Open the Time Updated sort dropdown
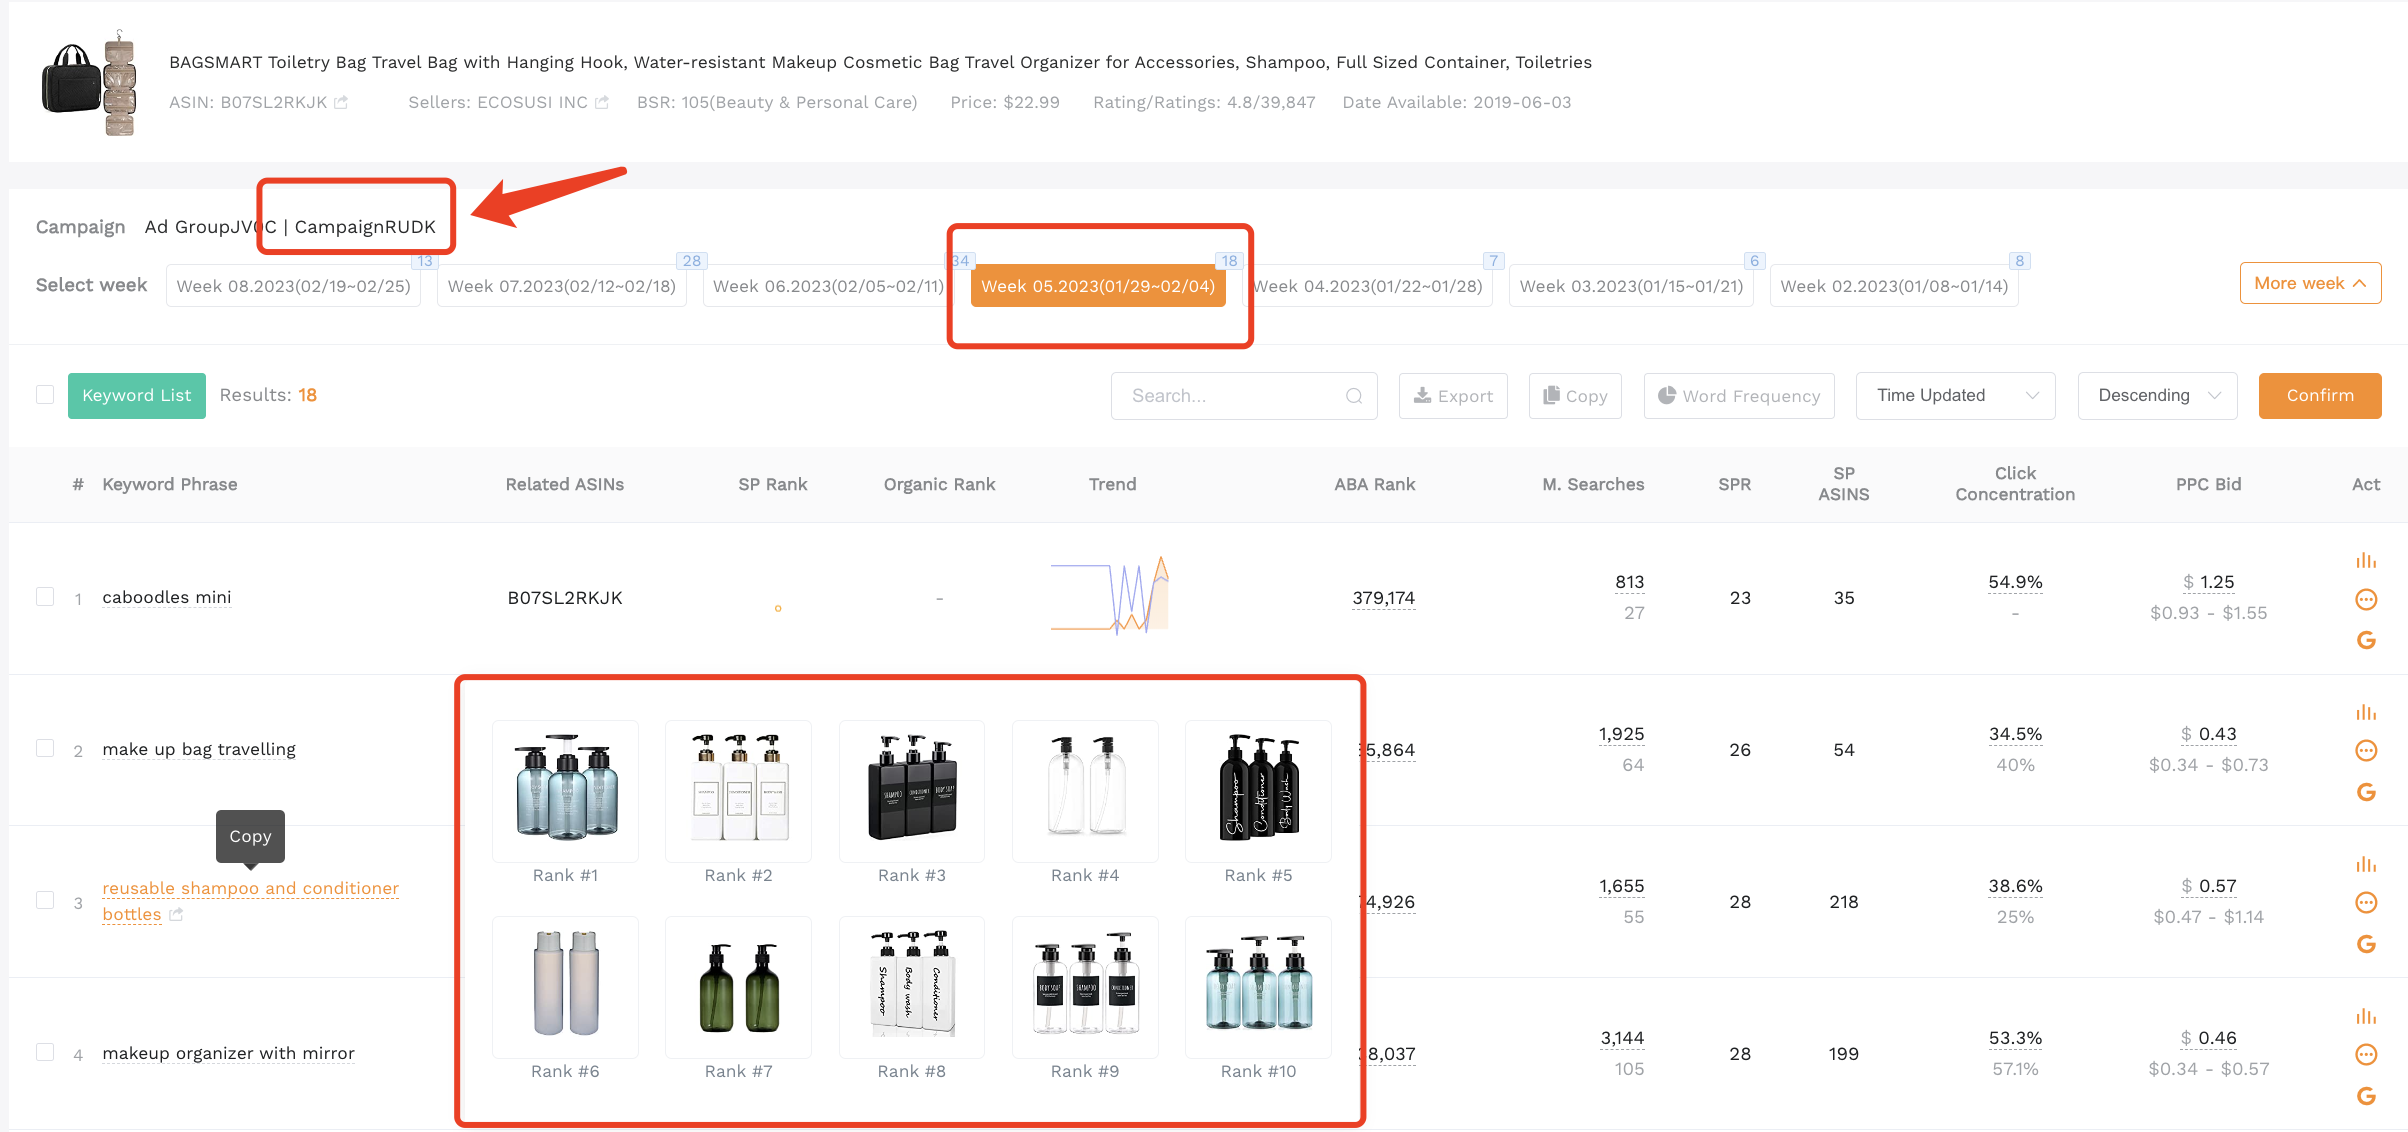 [1955, 396]
